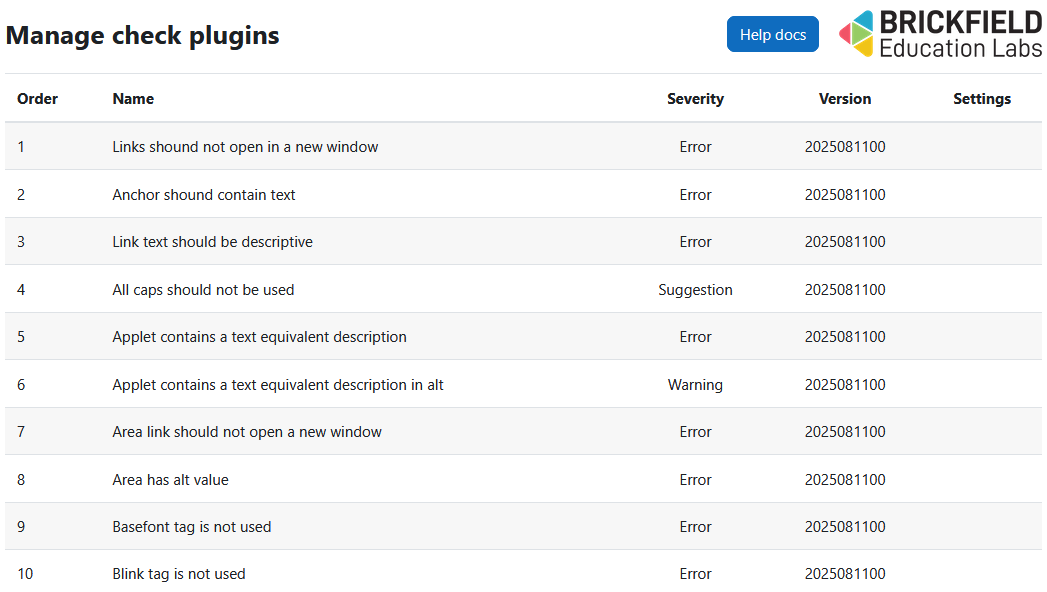Select 'All caps should not be used'
The image size is (1047, 592).
[x=203, y=290]
